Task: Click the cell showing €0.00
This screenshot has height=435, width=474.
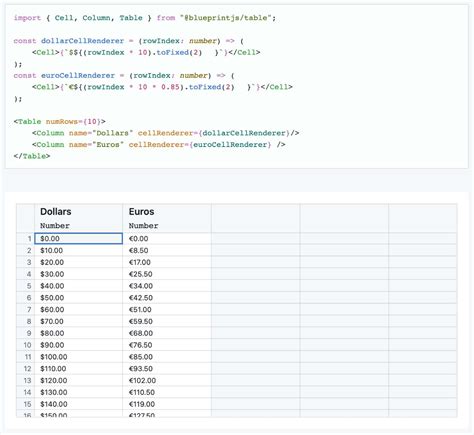Action: tap(167, 239)
